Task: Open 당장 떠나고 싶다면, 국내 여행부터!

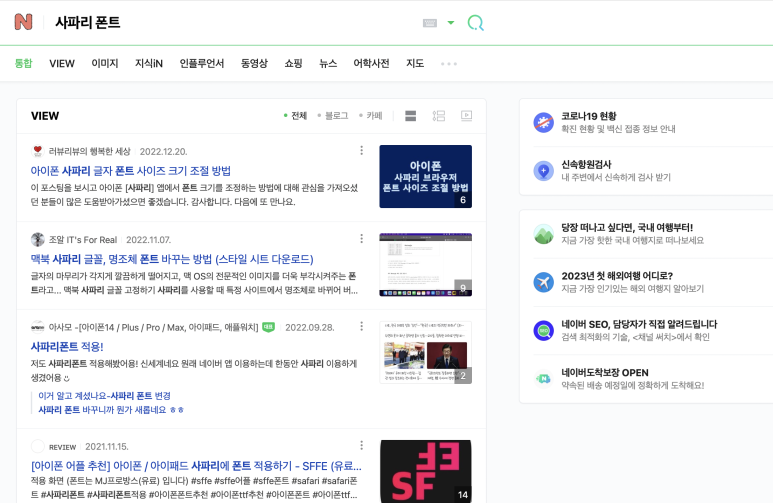Action: pos(627,228)
